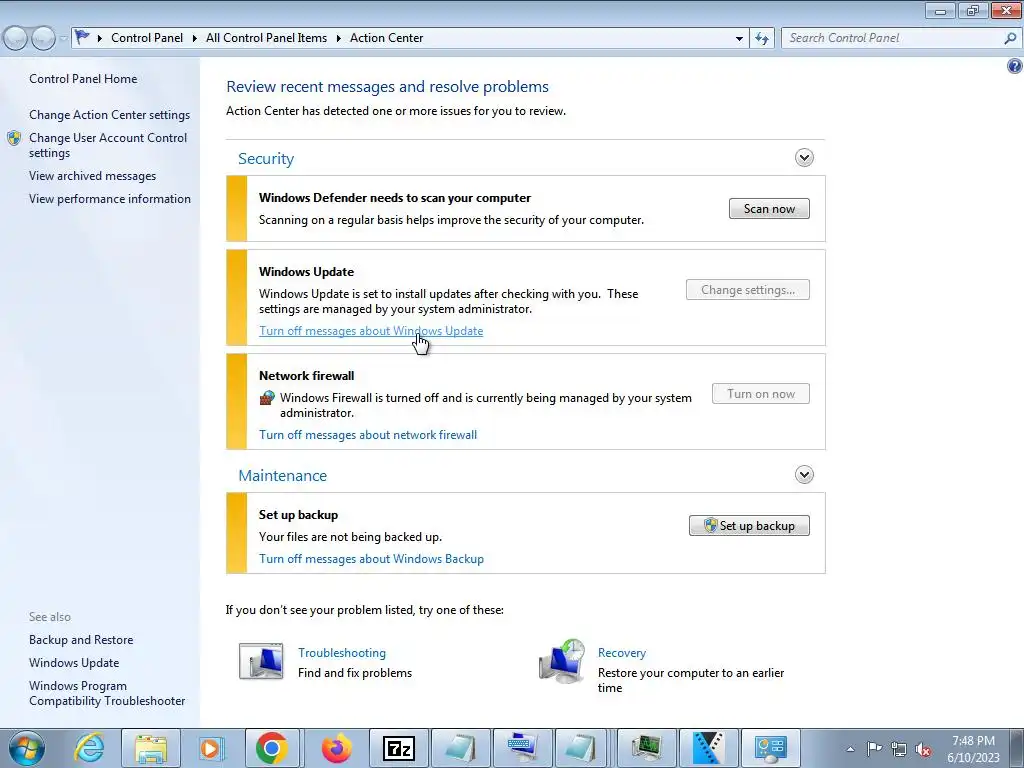Open the Windows Start menu orb
This screenshot has width=1024, height=768.
click(26, 748)
